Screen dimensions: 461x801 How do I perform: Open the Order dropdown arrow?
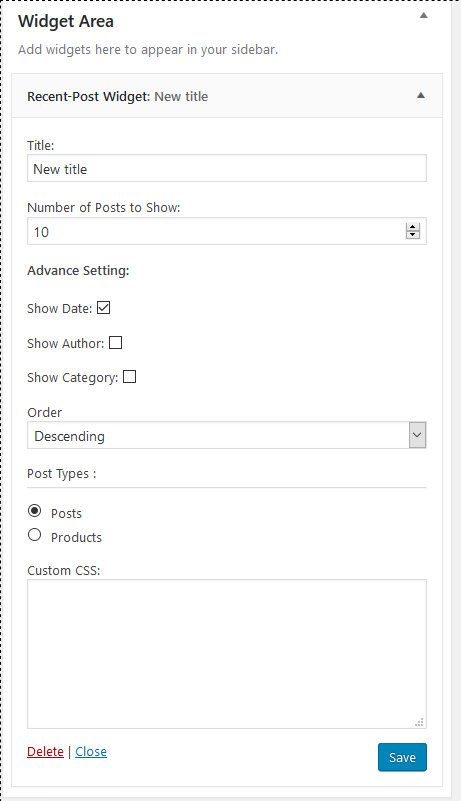pyautogui.click(x=417, y=435)
